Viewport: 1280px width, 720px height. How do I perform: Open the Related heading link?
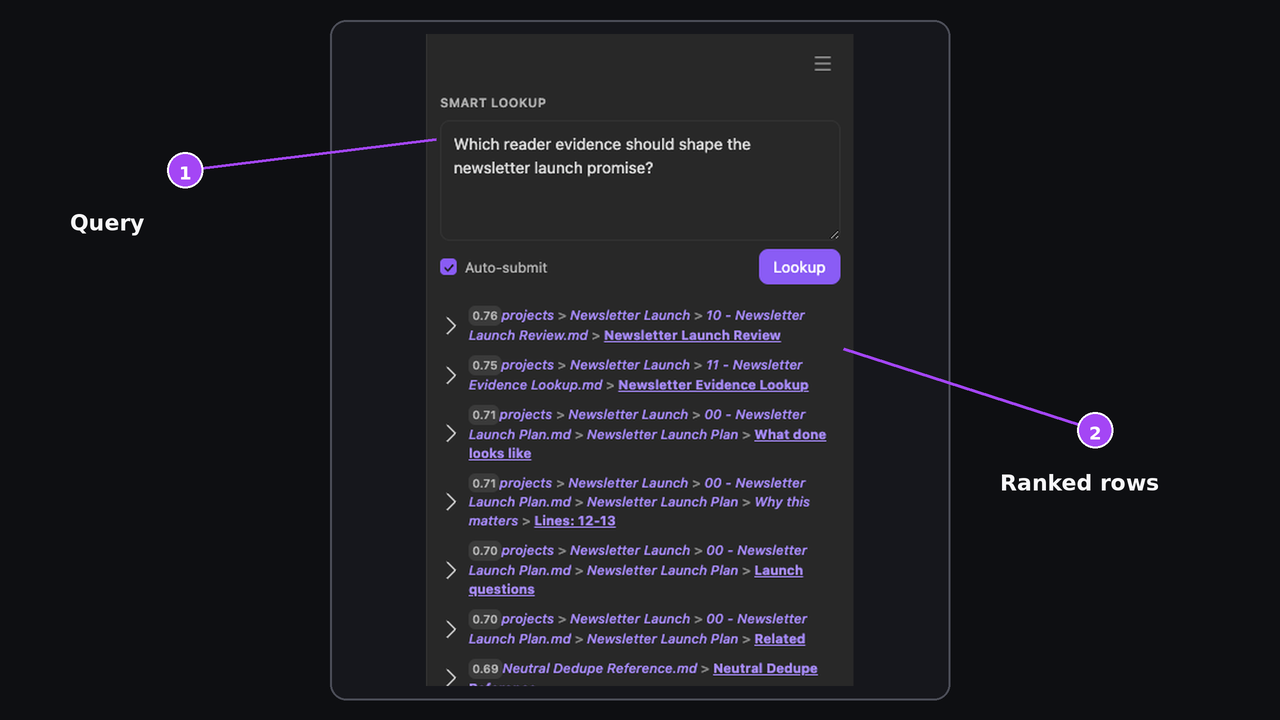(780, 639)
